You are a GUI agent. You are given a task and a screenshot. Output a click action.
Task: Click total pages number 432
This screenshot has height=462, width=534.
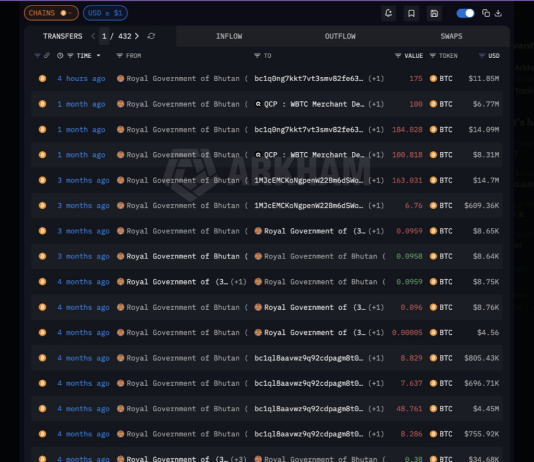(x=125, y=36)
